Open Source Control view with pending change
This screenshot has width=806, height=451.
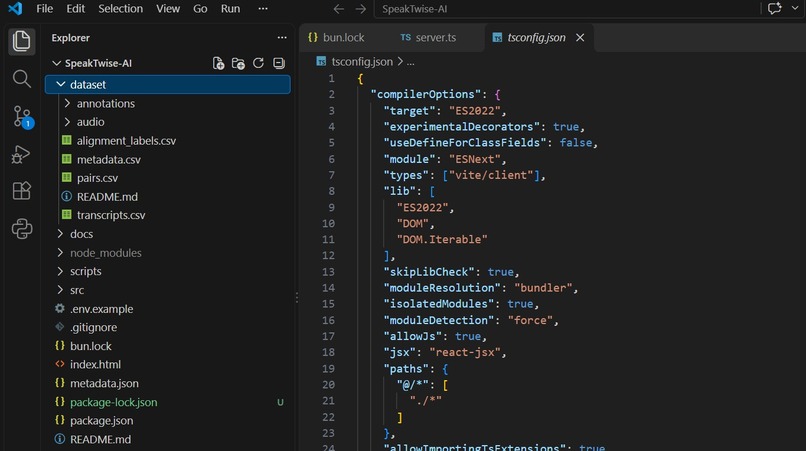[x=23, y=117]
